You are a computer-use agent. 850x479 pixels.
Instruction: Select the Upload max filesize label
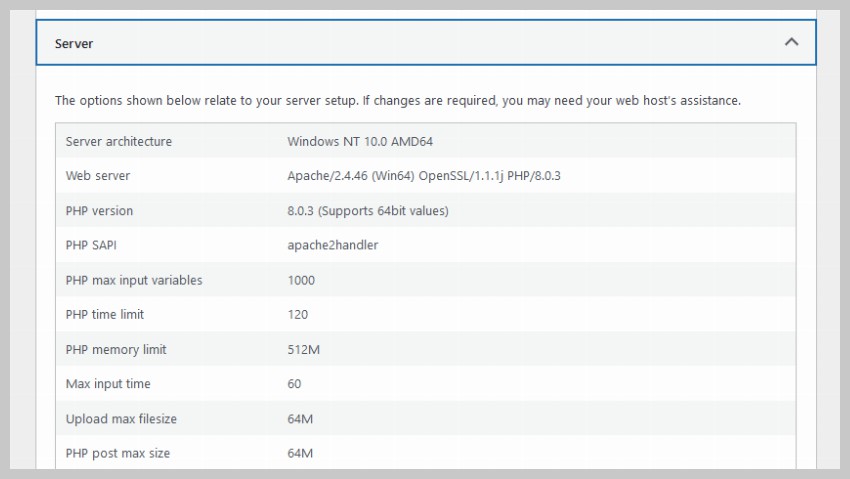[121, 419]
